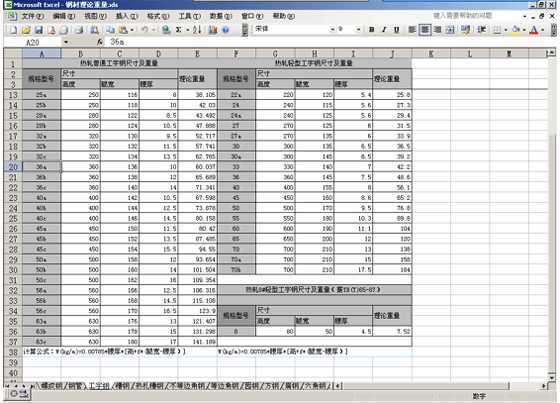Toggle Center alignment
560x403 pixels.
[x=425, y=30]
